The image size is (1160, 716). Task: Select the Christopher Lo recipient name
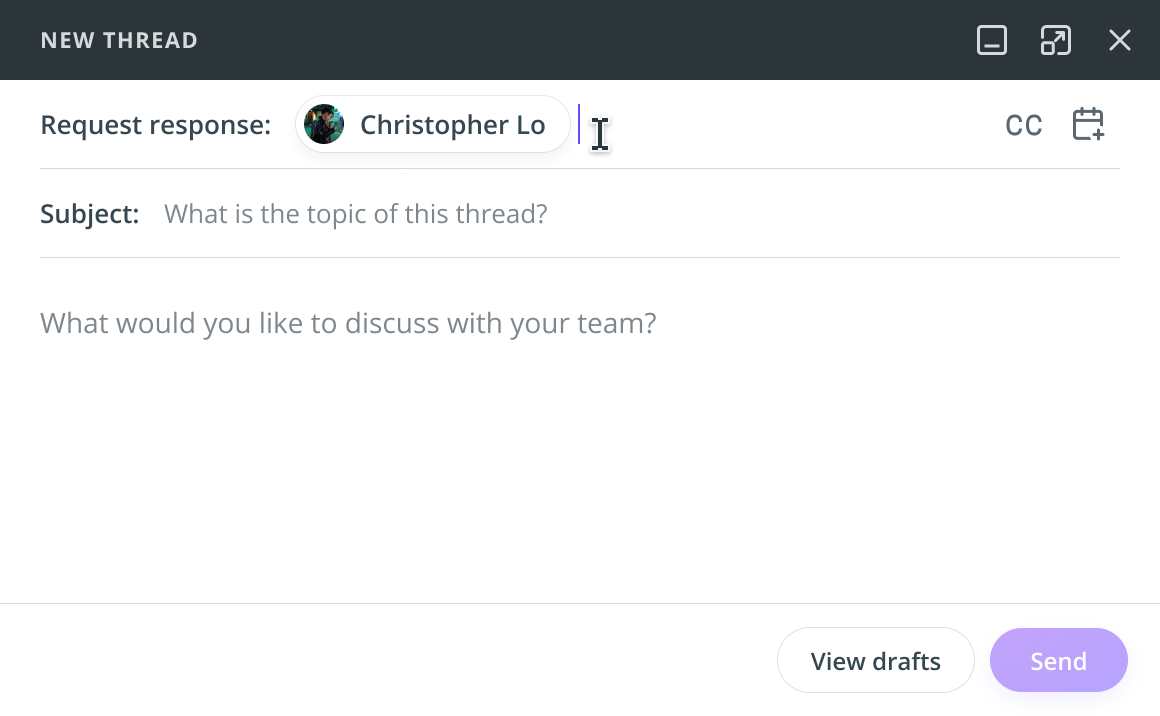click(452, 125)
